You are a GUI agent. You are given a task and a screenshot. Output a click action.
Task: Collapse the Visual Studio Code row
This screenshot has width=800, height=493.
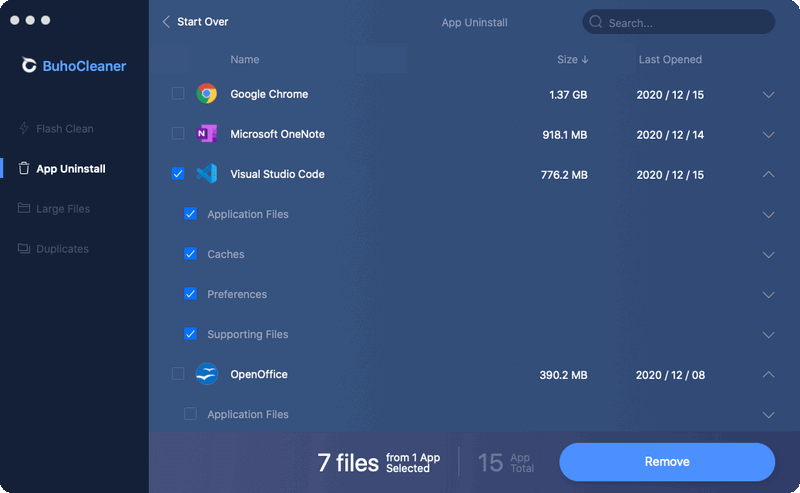pos(768,175)
